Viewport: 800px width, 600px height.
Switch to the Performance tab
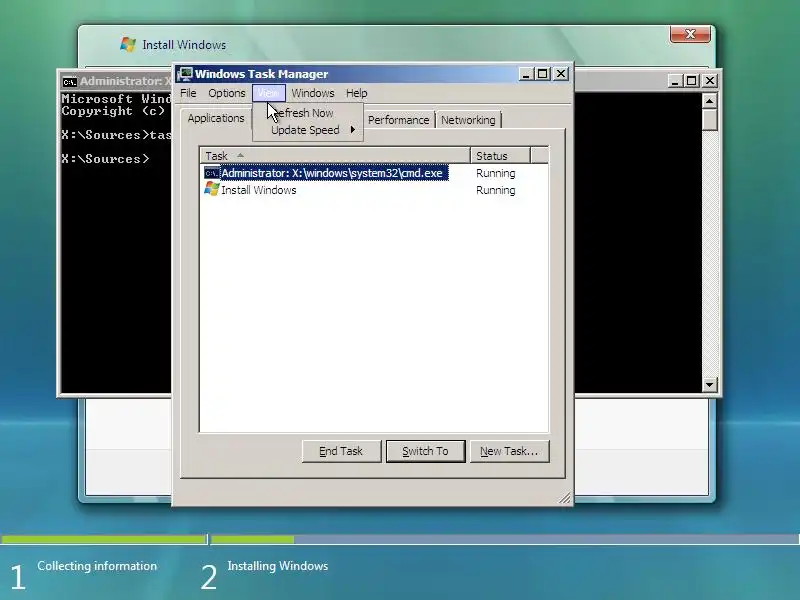click(398, 120)
